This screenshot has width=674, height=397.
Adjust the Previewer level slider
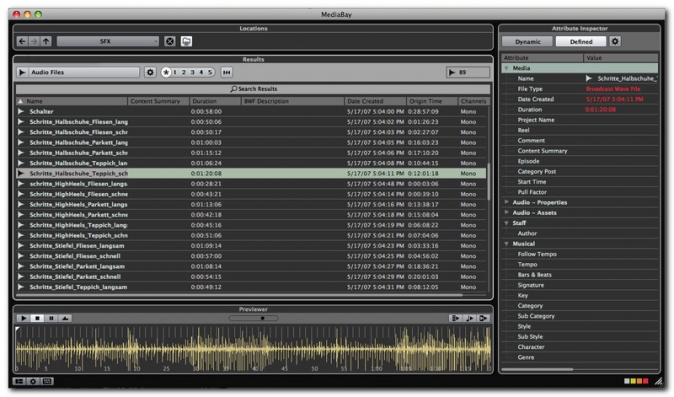[x=254, y=318]
